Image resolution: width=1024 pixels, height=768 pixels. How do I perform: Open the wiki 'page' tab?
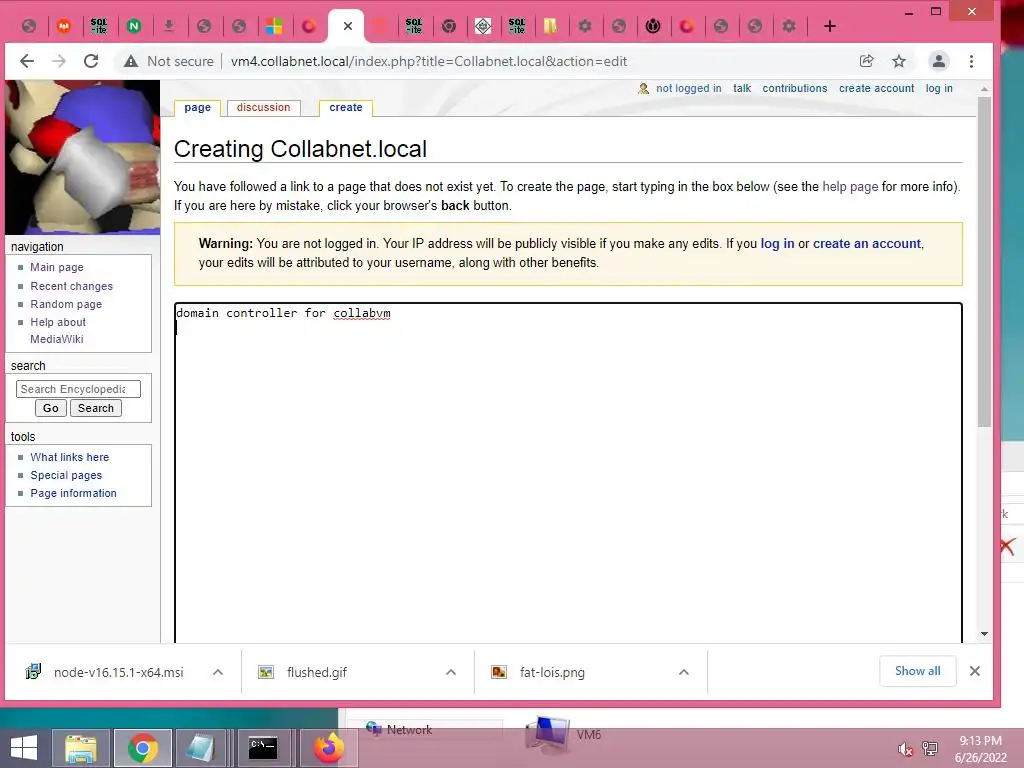(197, 108)
